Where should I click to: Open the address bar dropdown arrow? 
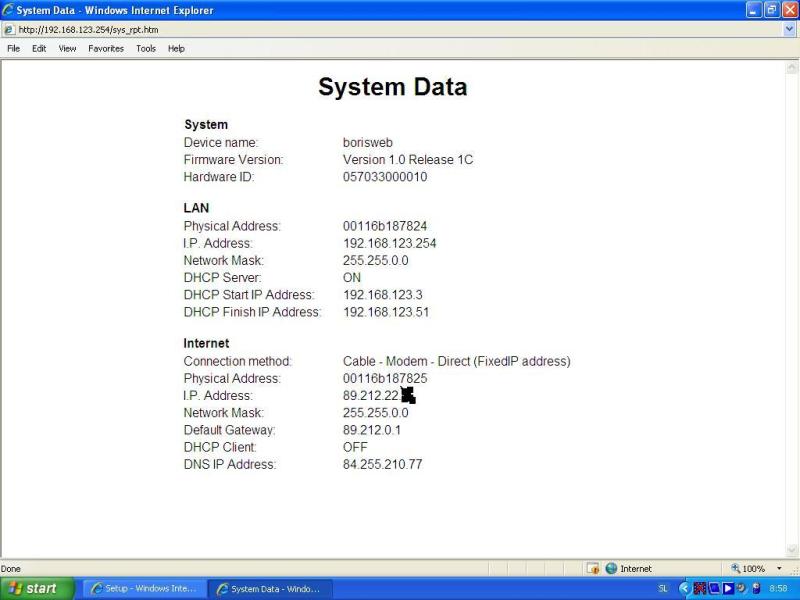tap(790, 30)
